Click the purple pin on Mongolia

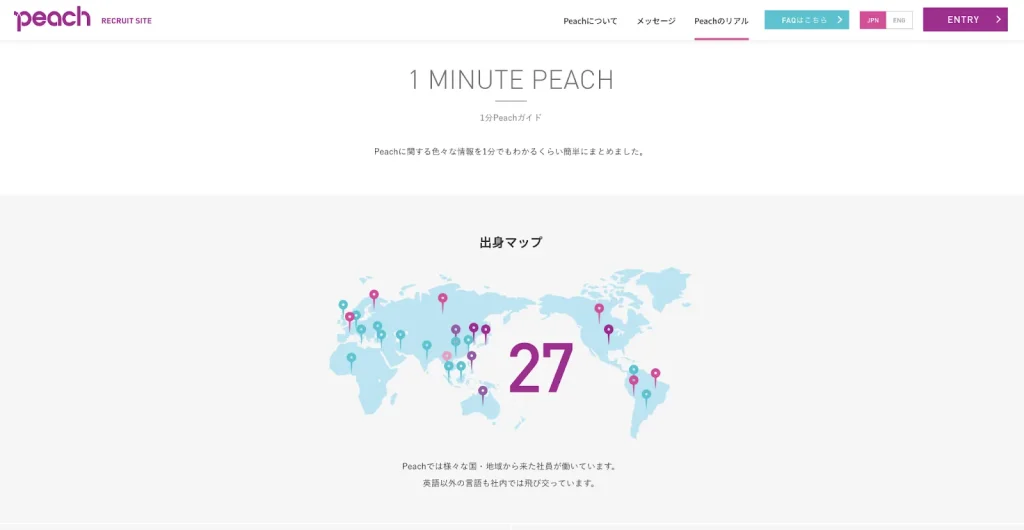(456, 332)
